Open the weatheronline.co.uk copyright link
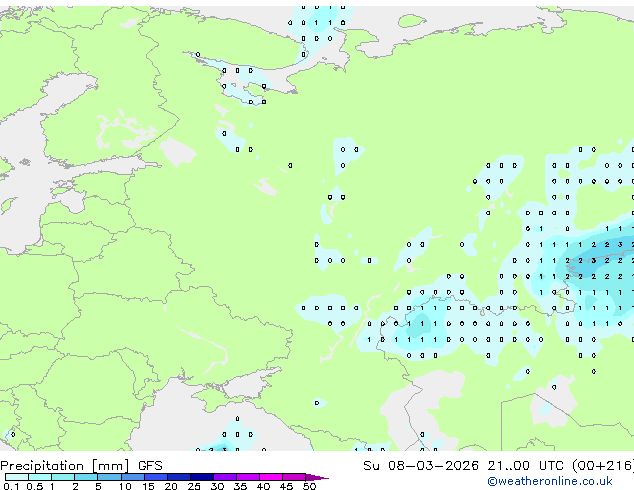634x490 pixels. (x=550, y=481)
